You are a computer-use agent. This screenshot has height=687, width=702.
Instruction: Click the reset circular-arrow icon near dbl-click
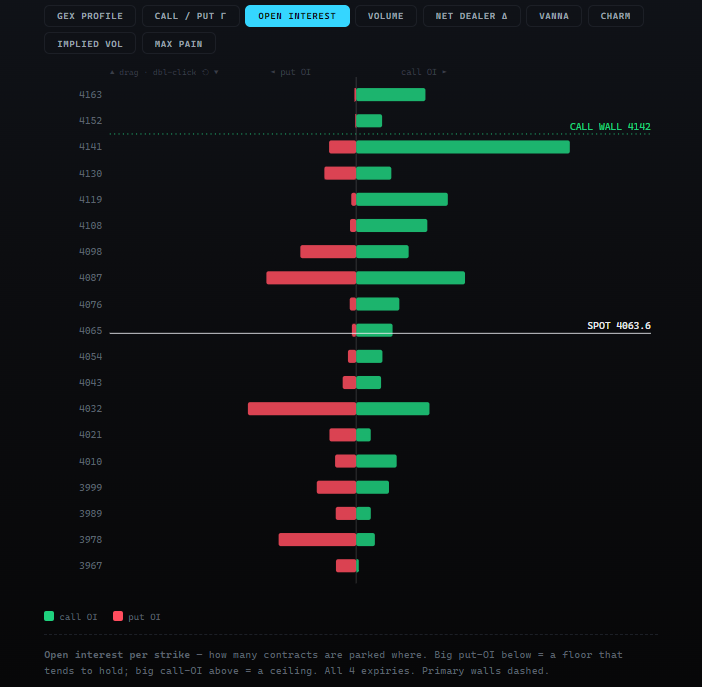[205, 72]
